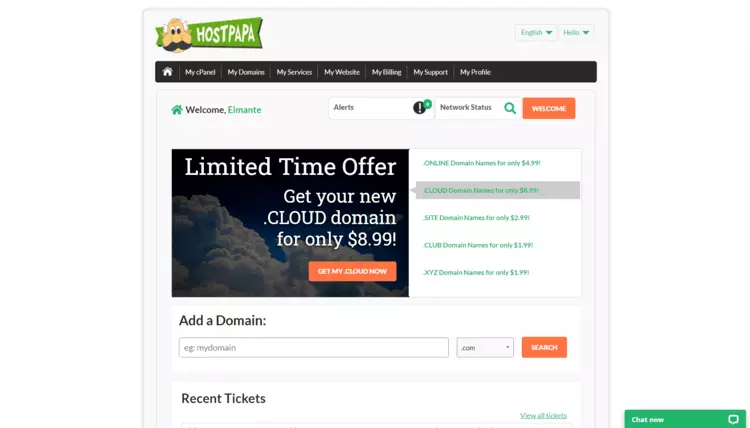750x428 pixels.
Task: Click the home icon in navigation bar
Action: pyautogui.click(x=167, y=72)
